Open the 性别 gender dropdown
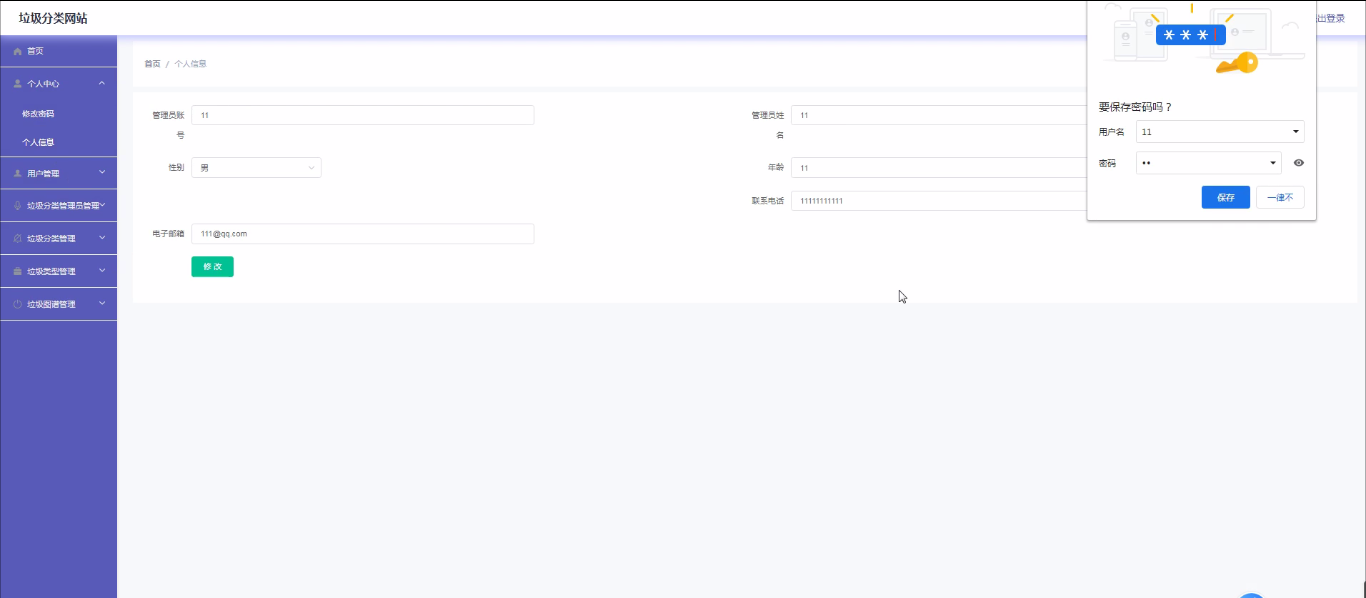 point(256,168)
